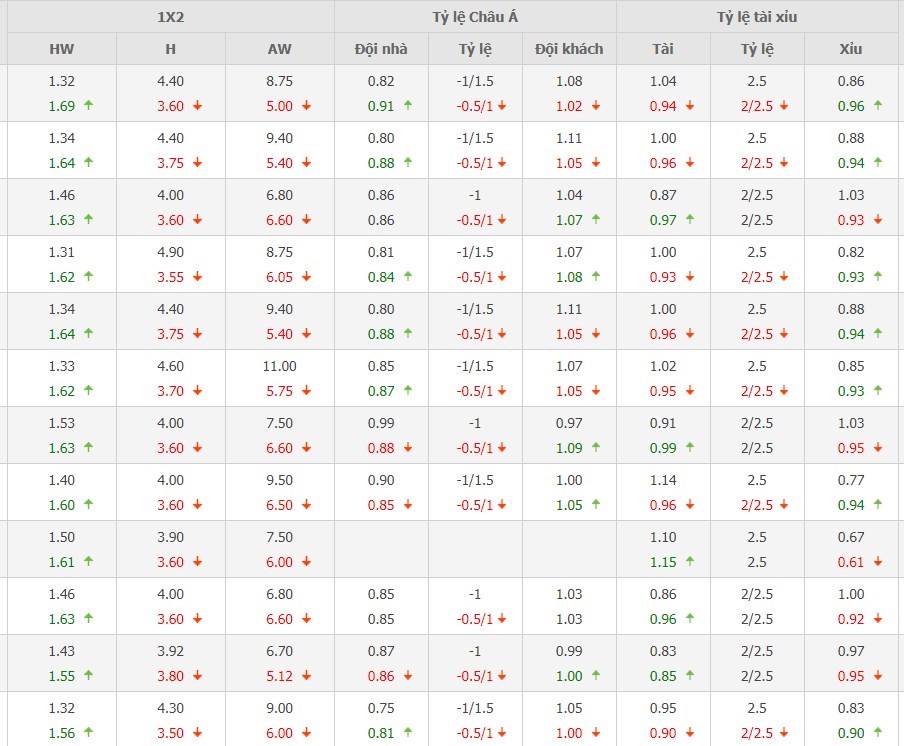904x746 pixels.
Task: Select the 1X2 header group
Action: point(170,17)
